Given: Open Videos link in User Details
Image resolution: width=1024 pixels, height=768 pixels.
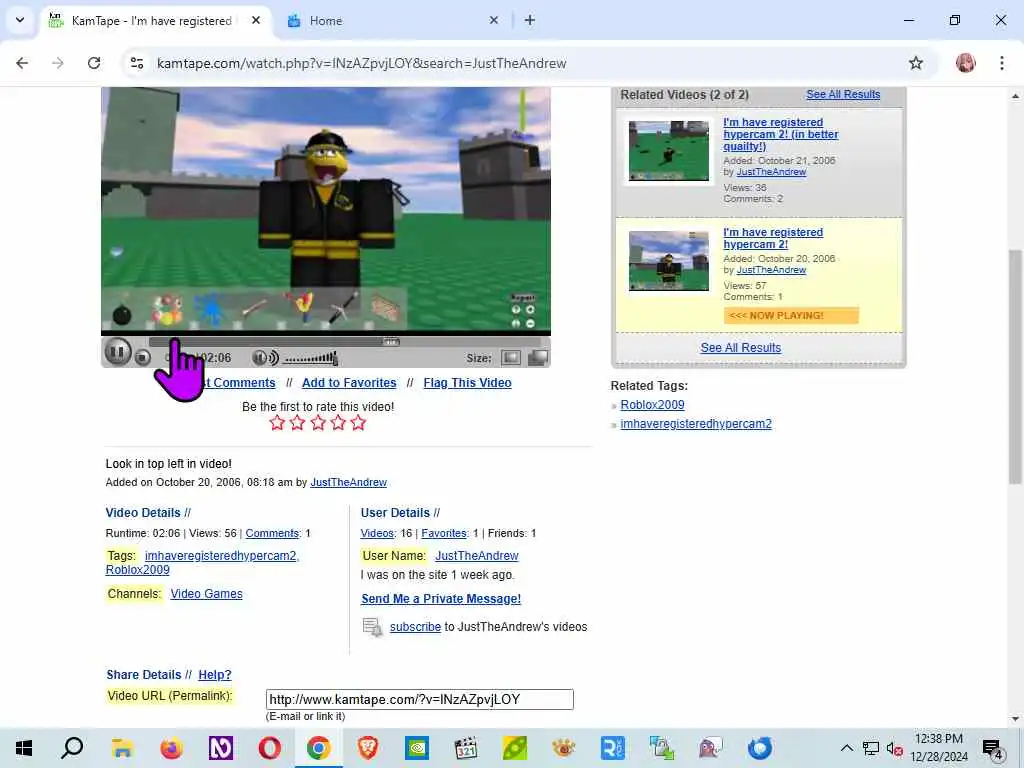Looking at the screenshot, I should [x=377, y=533].
